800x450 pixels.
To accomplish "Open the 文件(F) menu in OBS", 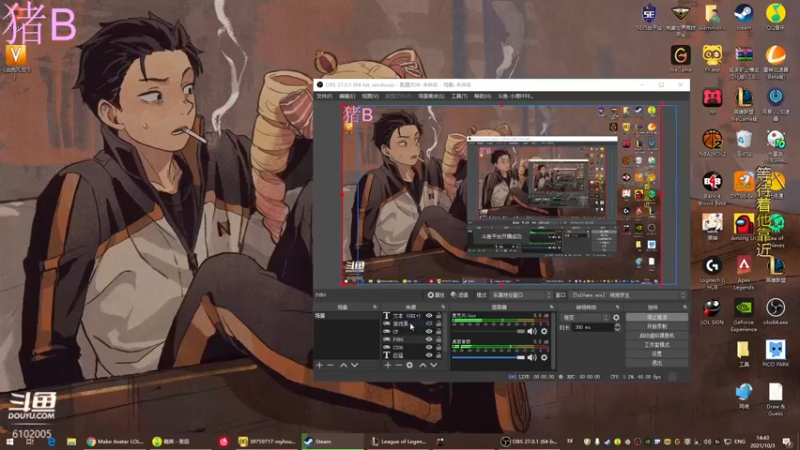I will click(324, 96).
